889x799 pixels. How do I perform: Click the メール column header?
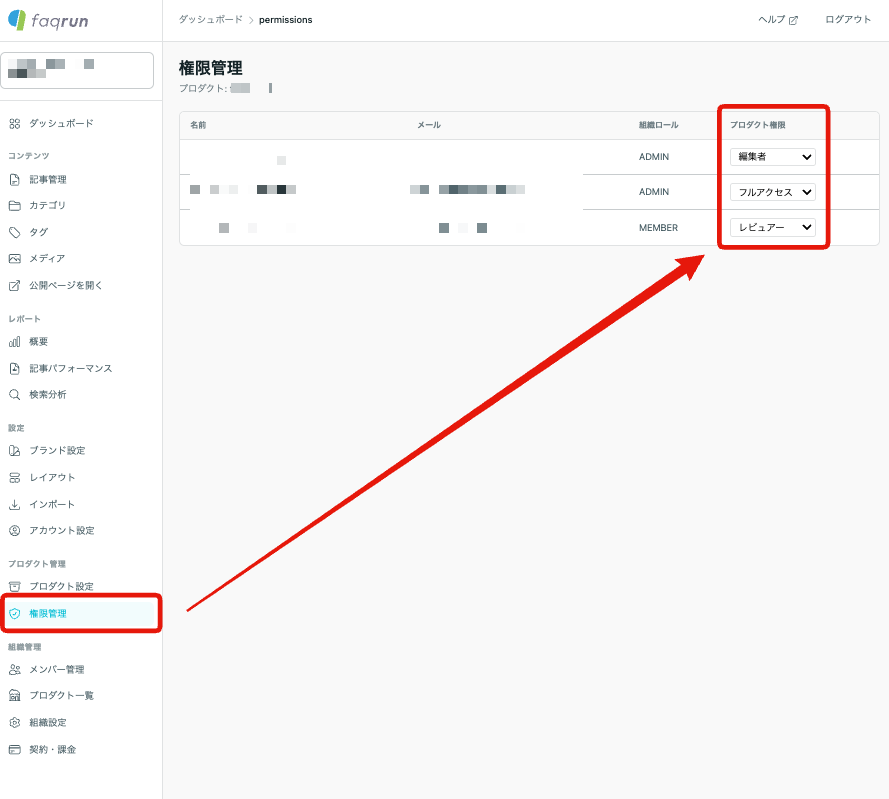pos(429,125)
